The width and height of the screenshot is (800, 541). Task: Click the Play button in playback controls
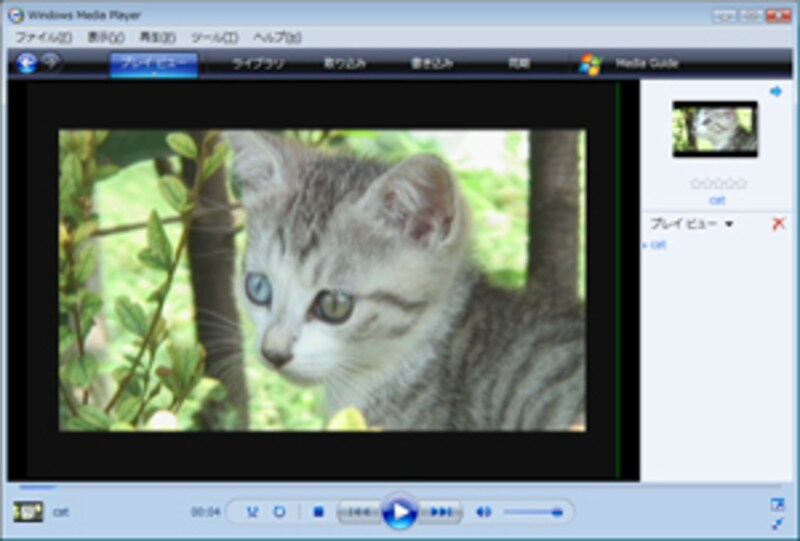tap(400, 512)
